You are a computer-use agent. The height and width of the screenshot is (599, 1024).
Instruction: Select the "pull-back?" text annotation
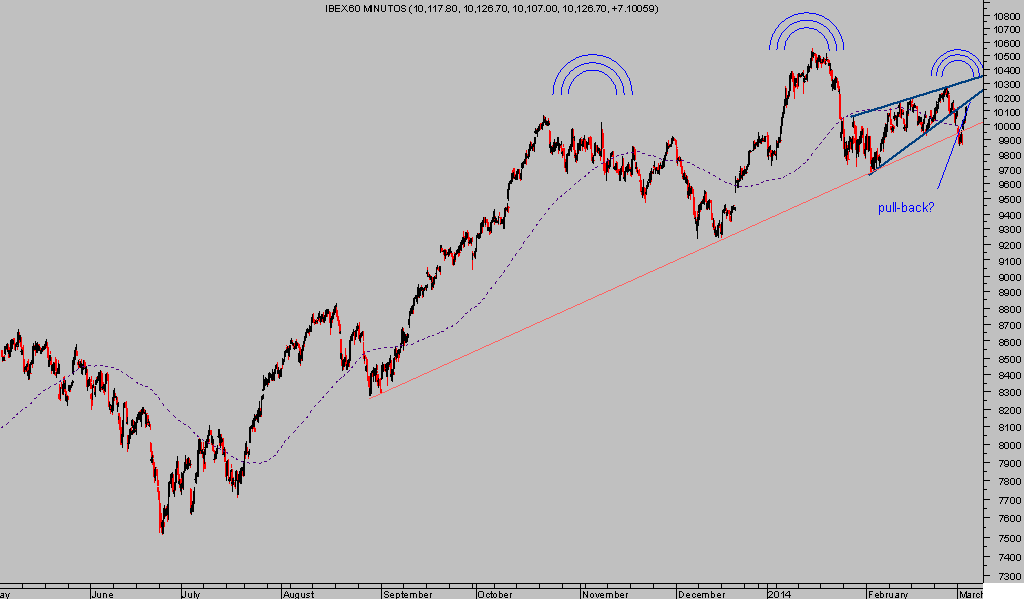[906, 209]
